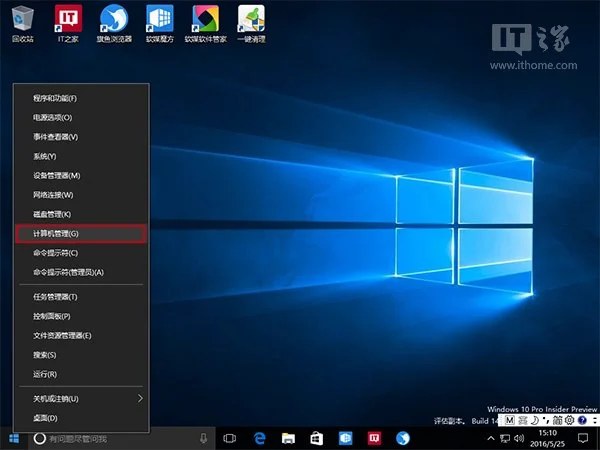Select 系统(Y) in the menu

[x=81, y=156]
